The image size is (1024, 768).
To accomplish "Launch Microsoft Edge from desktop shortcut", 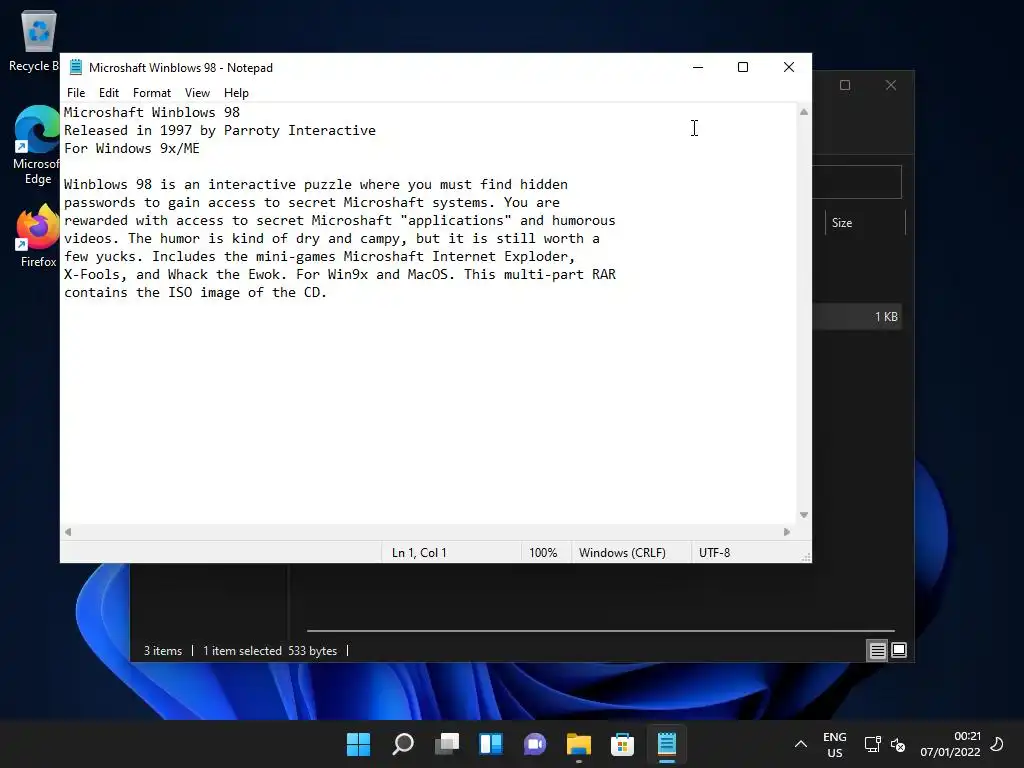I will click(37, 145).
